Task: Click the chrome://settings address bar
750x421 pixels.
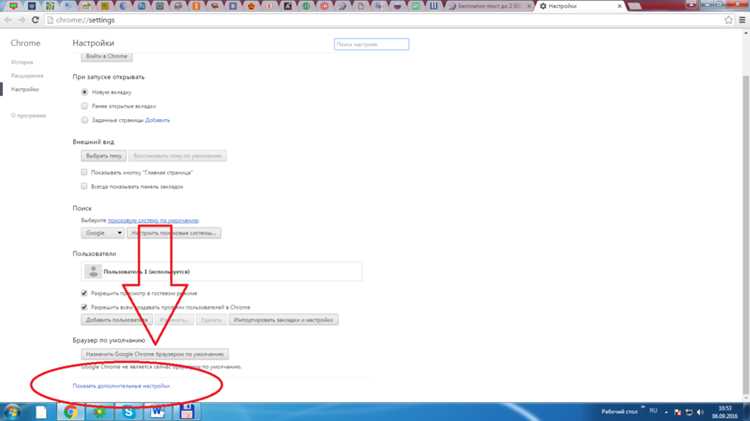Action: [x=383, y=20]
